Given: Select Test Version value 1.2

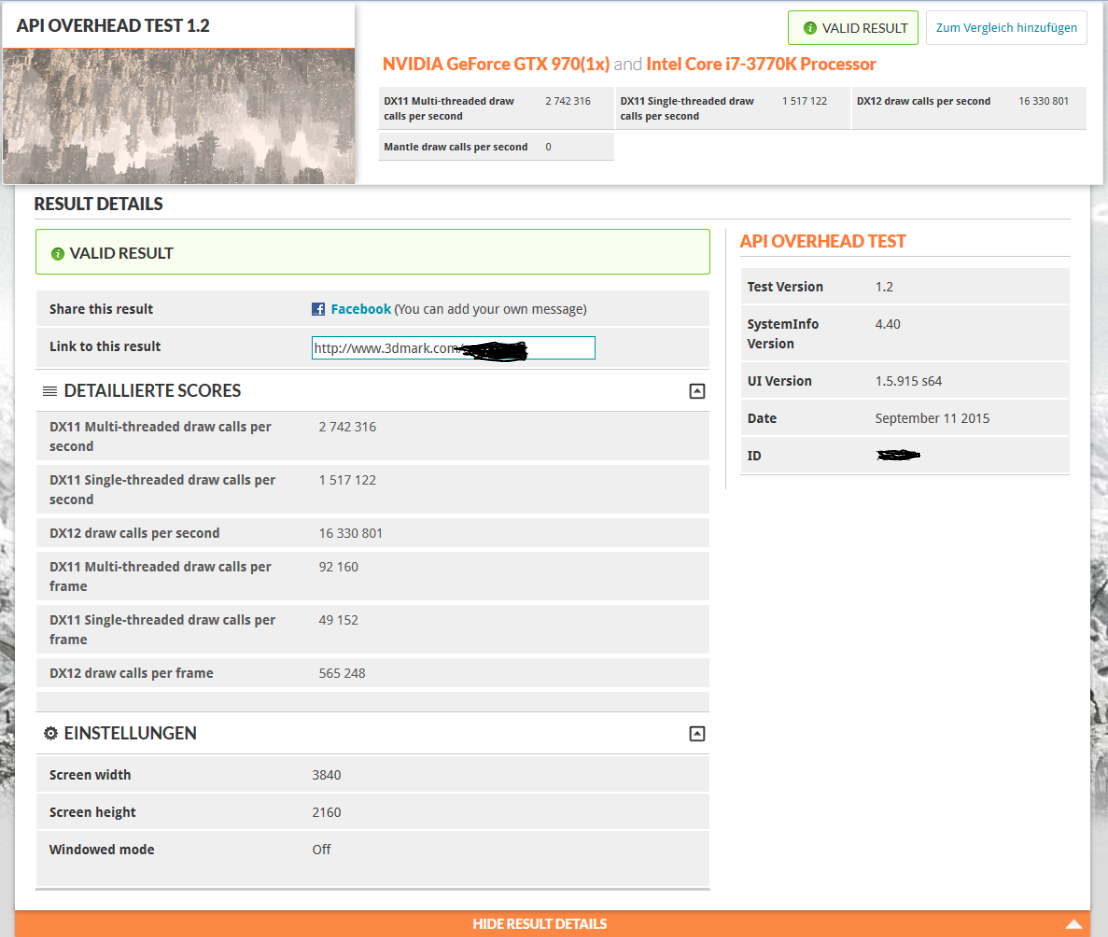Looking at the screenshot, I should tap(884, 287).
